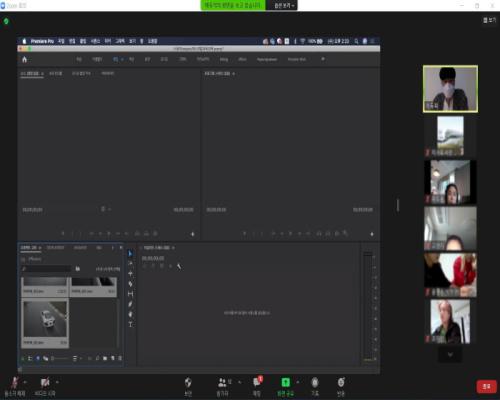This screenshot has width=500, height=400.
Task: Click the Zoom encryption green shield icon
Action: click(x=6, y=21)
